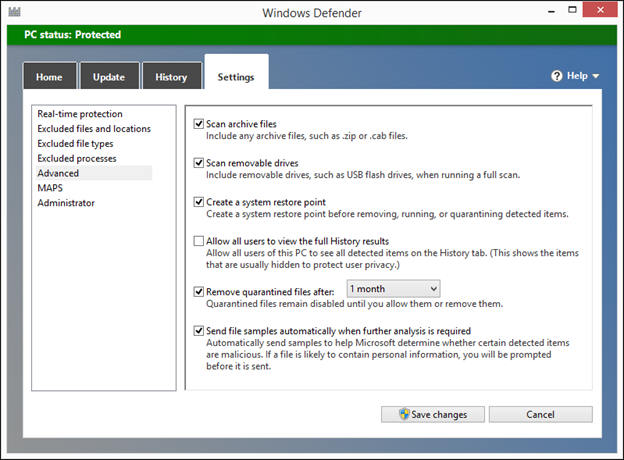
Task: Open the MAPS settings section
Action: point(50,188)
